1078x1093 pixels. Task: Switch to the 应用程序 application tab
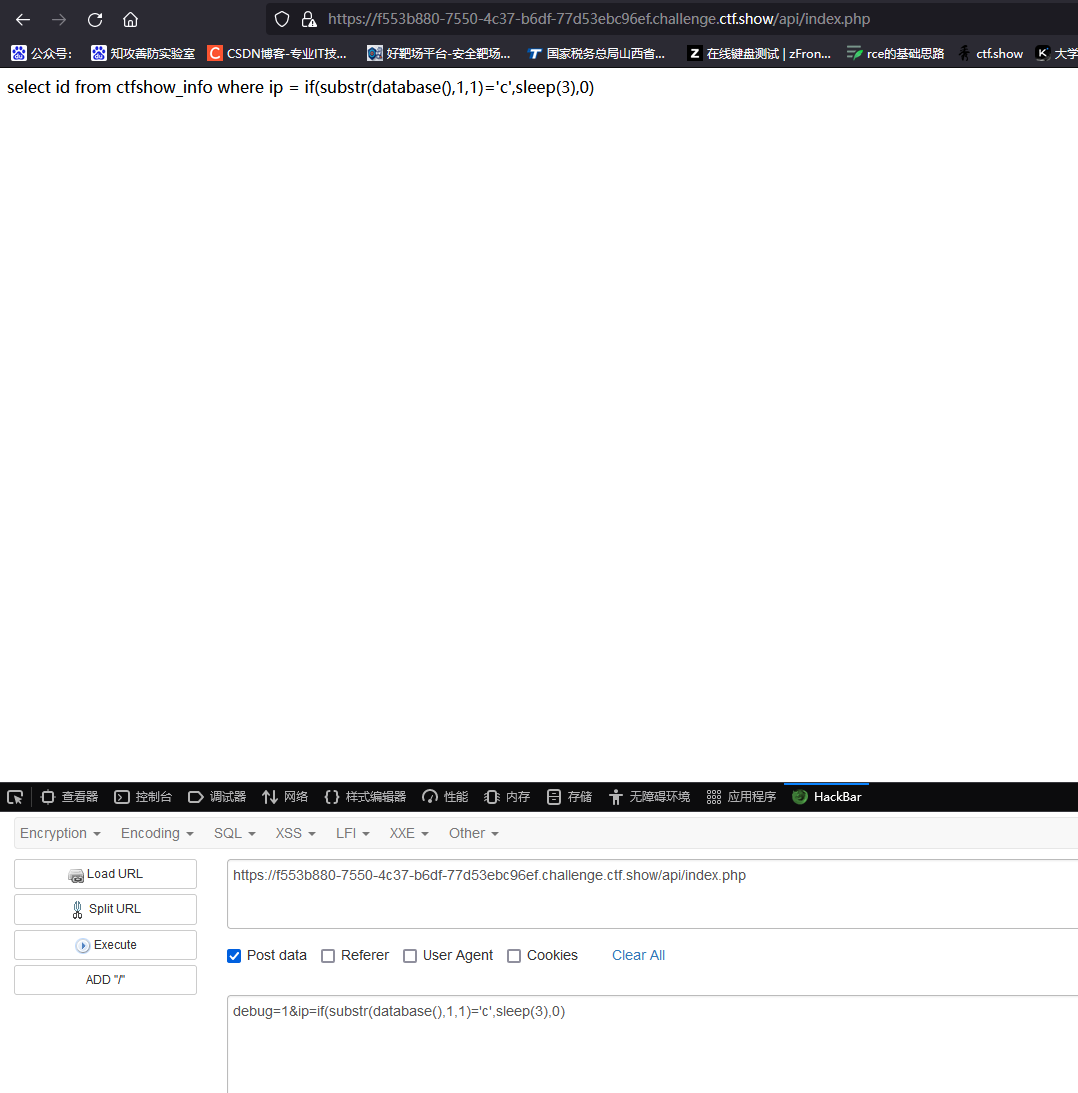point(741,797)
